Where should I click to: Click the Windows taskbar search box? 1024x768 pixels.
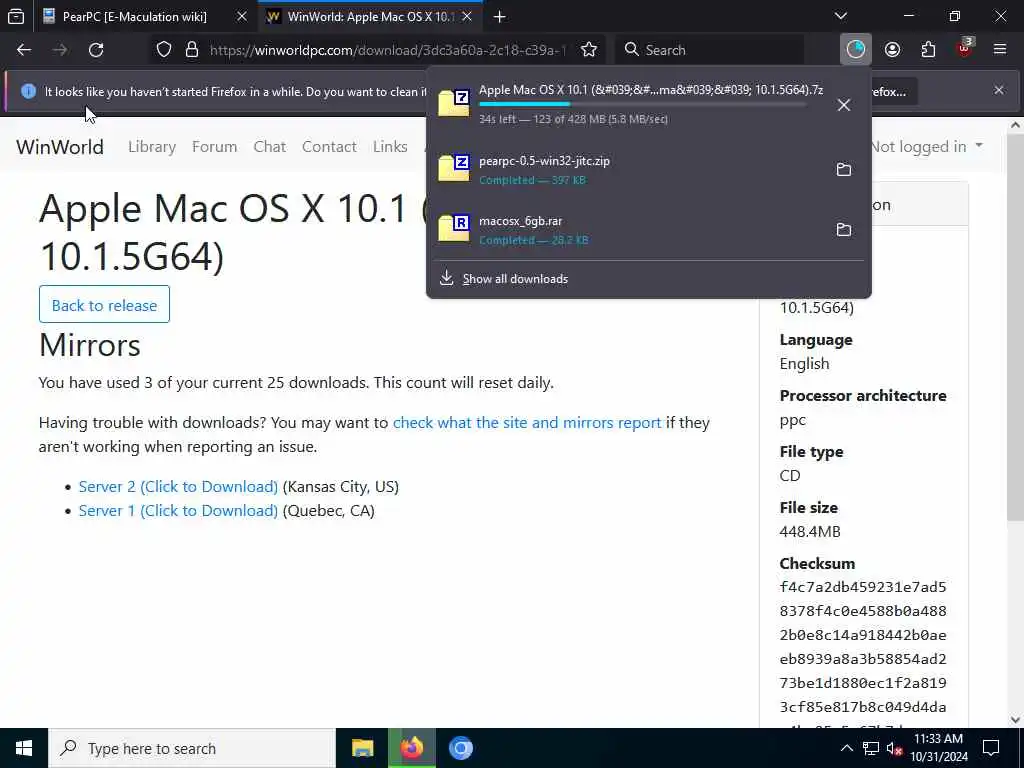point(192,748)
